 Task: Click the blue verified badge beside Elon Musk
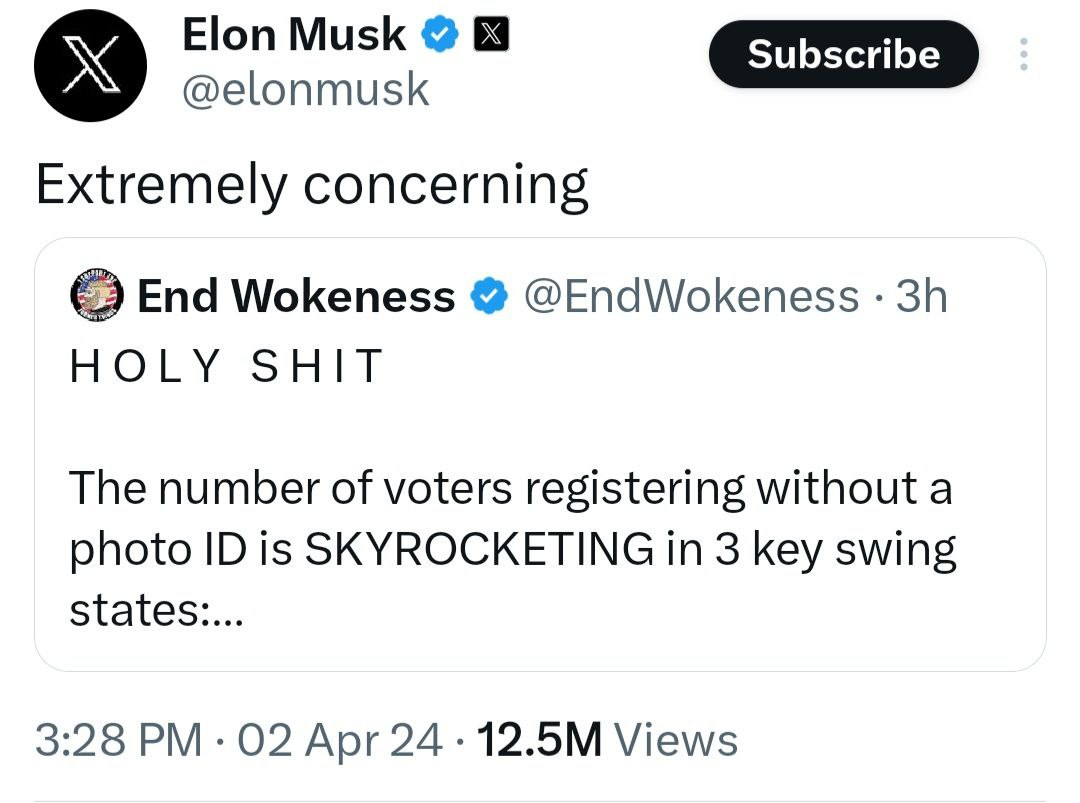pos(438,37)
